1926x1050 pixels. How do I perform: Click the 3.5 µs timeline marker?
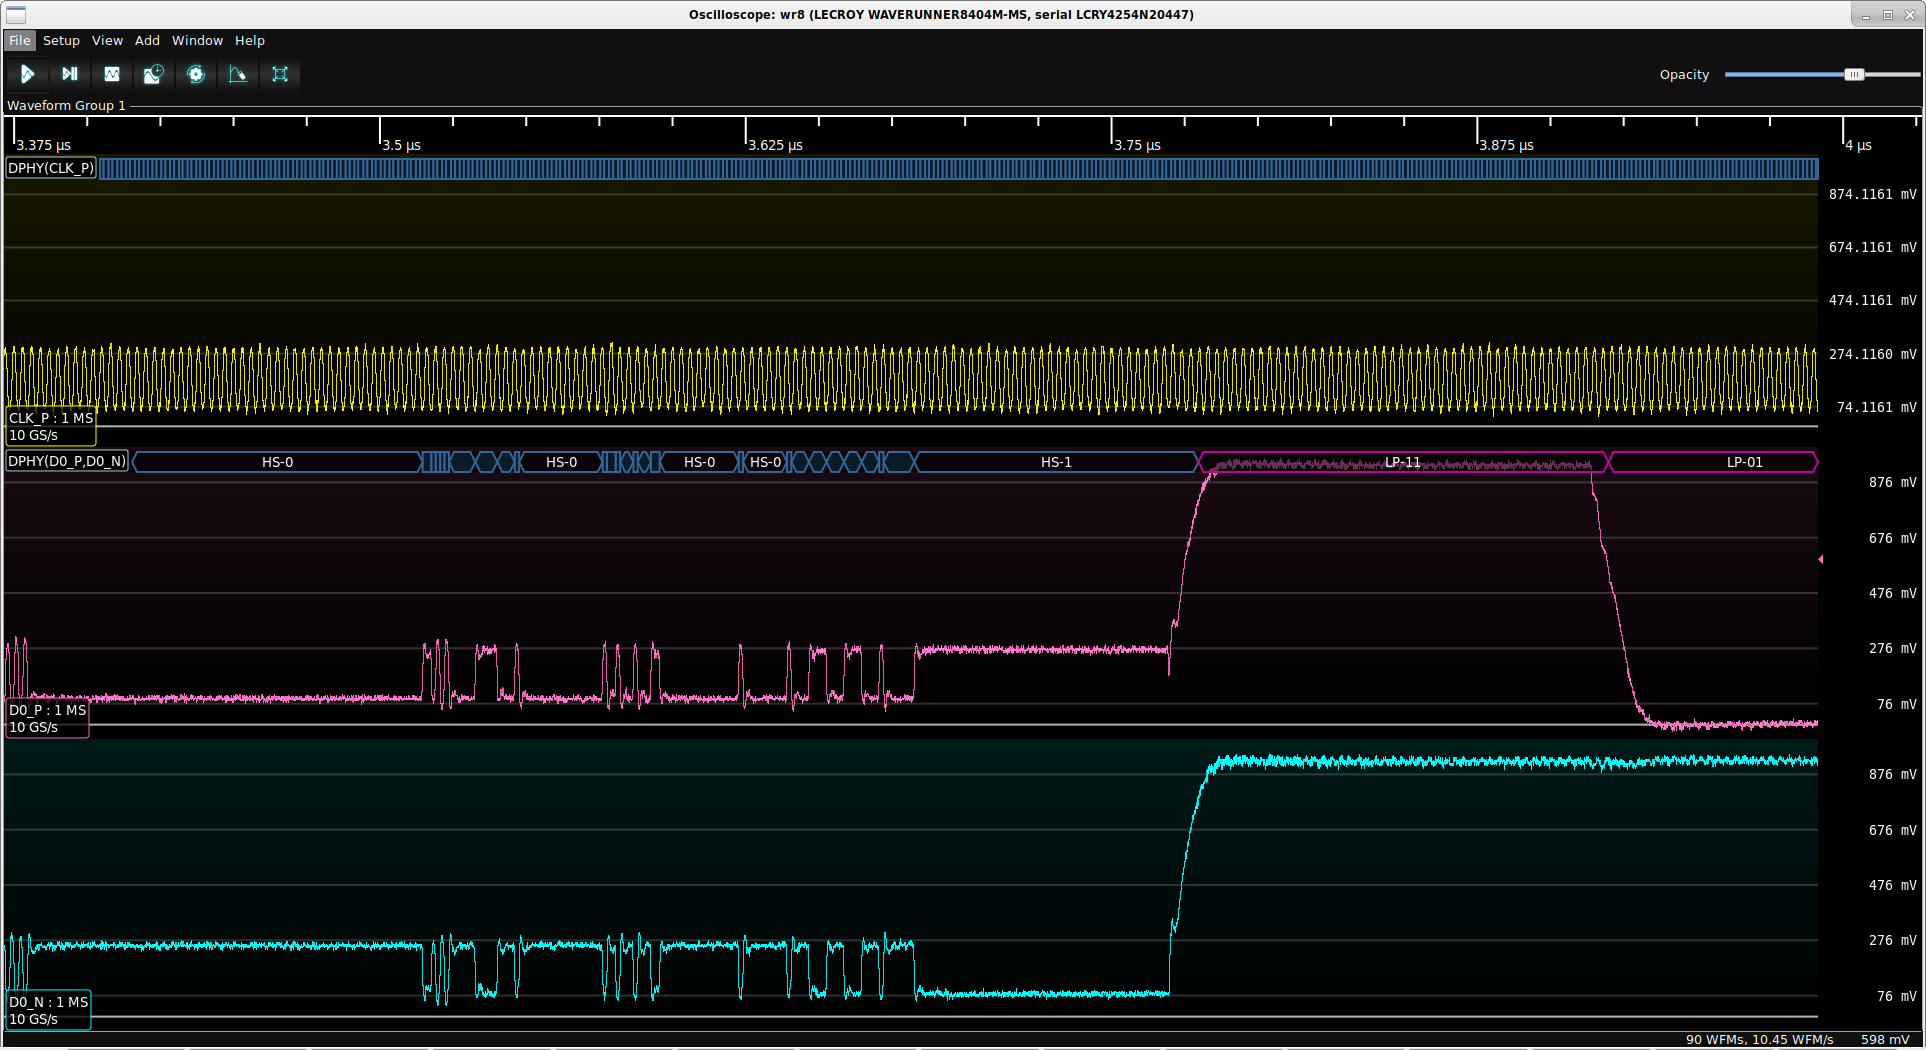pyautogui.click(x=401, y=145)
